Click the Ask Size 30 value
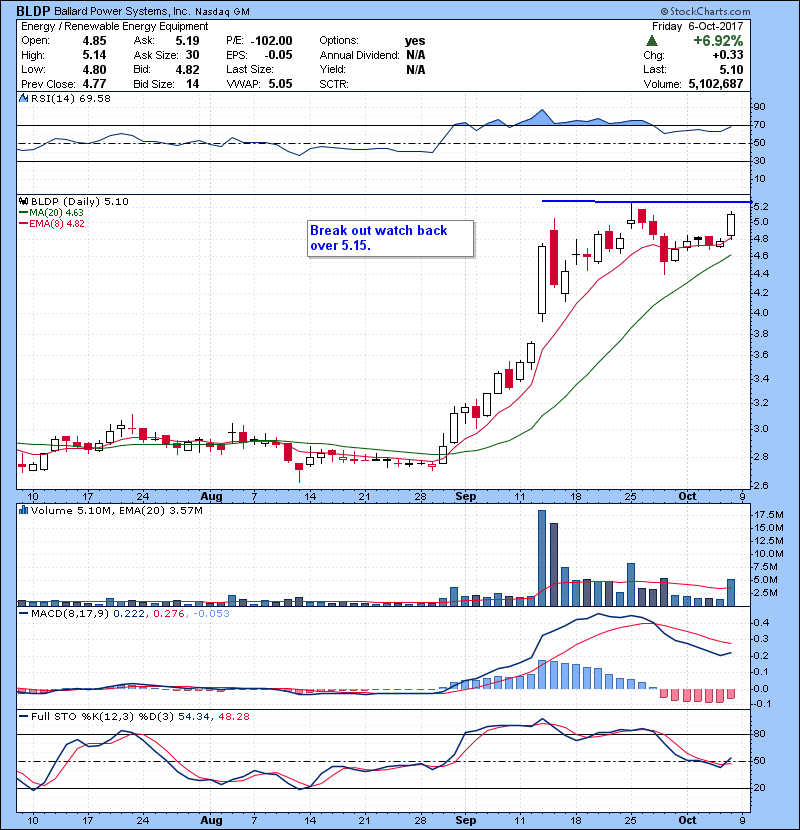 coord(192,55)
